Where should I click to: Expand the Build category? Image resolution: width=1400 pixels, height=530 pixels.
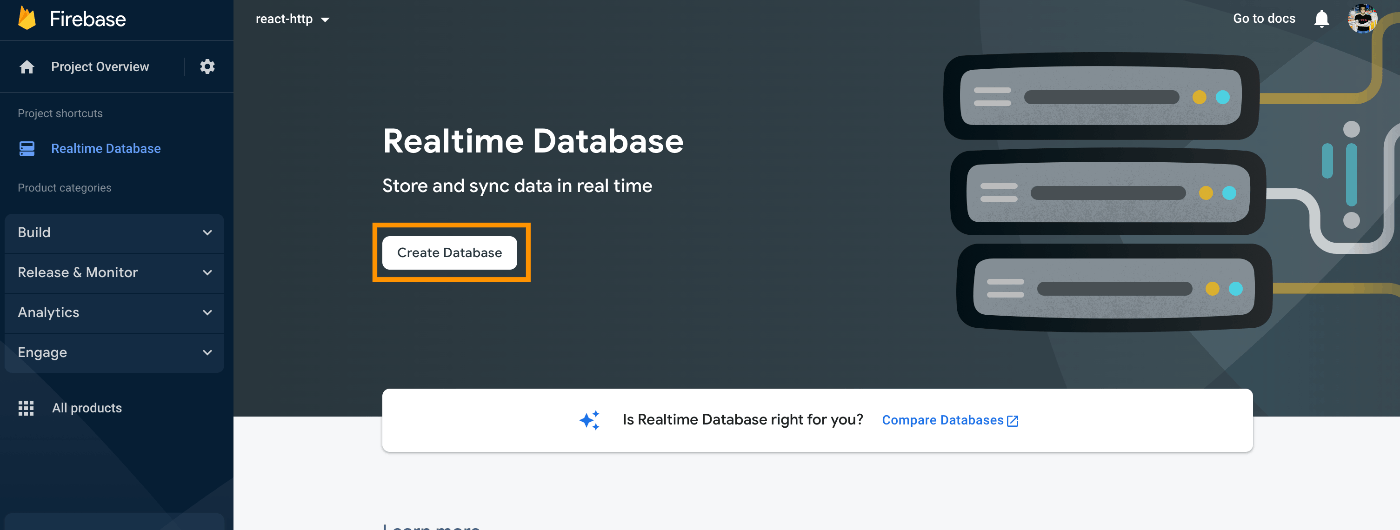pos(114,233)
